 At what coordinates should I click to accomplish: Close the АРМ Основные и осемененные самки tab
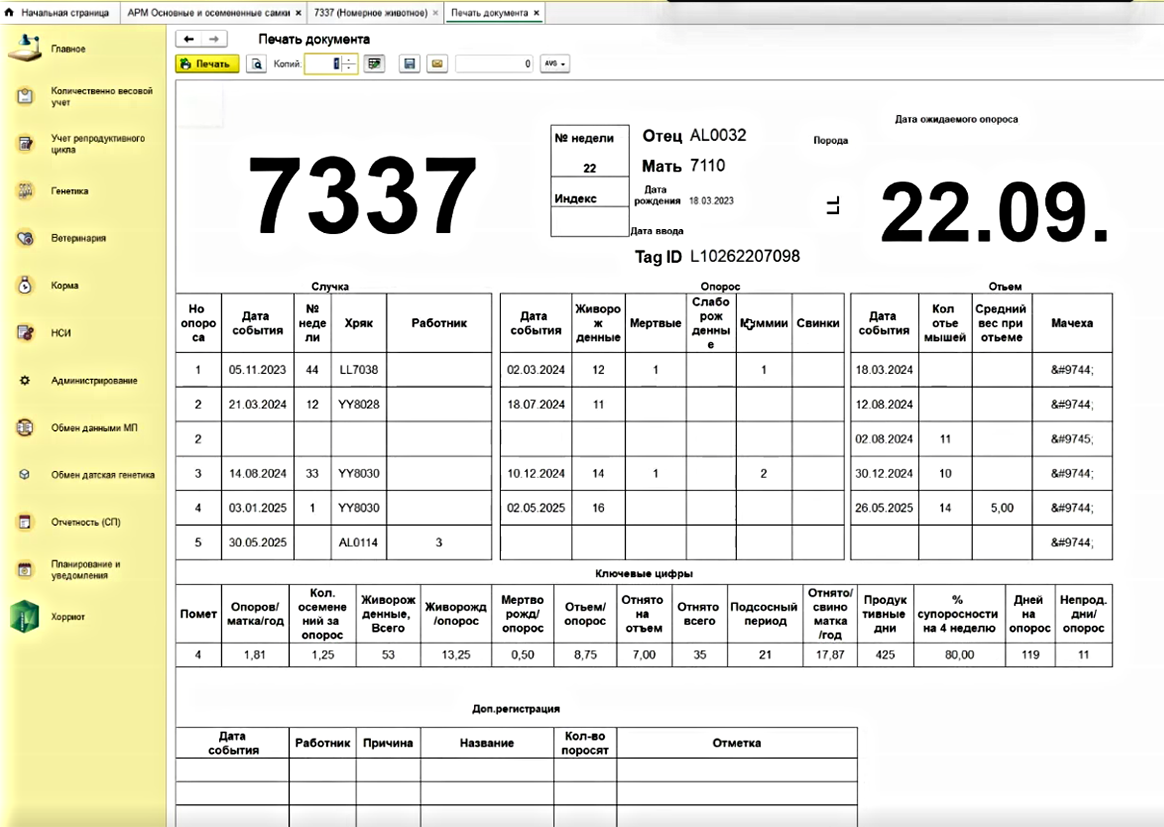[x=298, y=13]
